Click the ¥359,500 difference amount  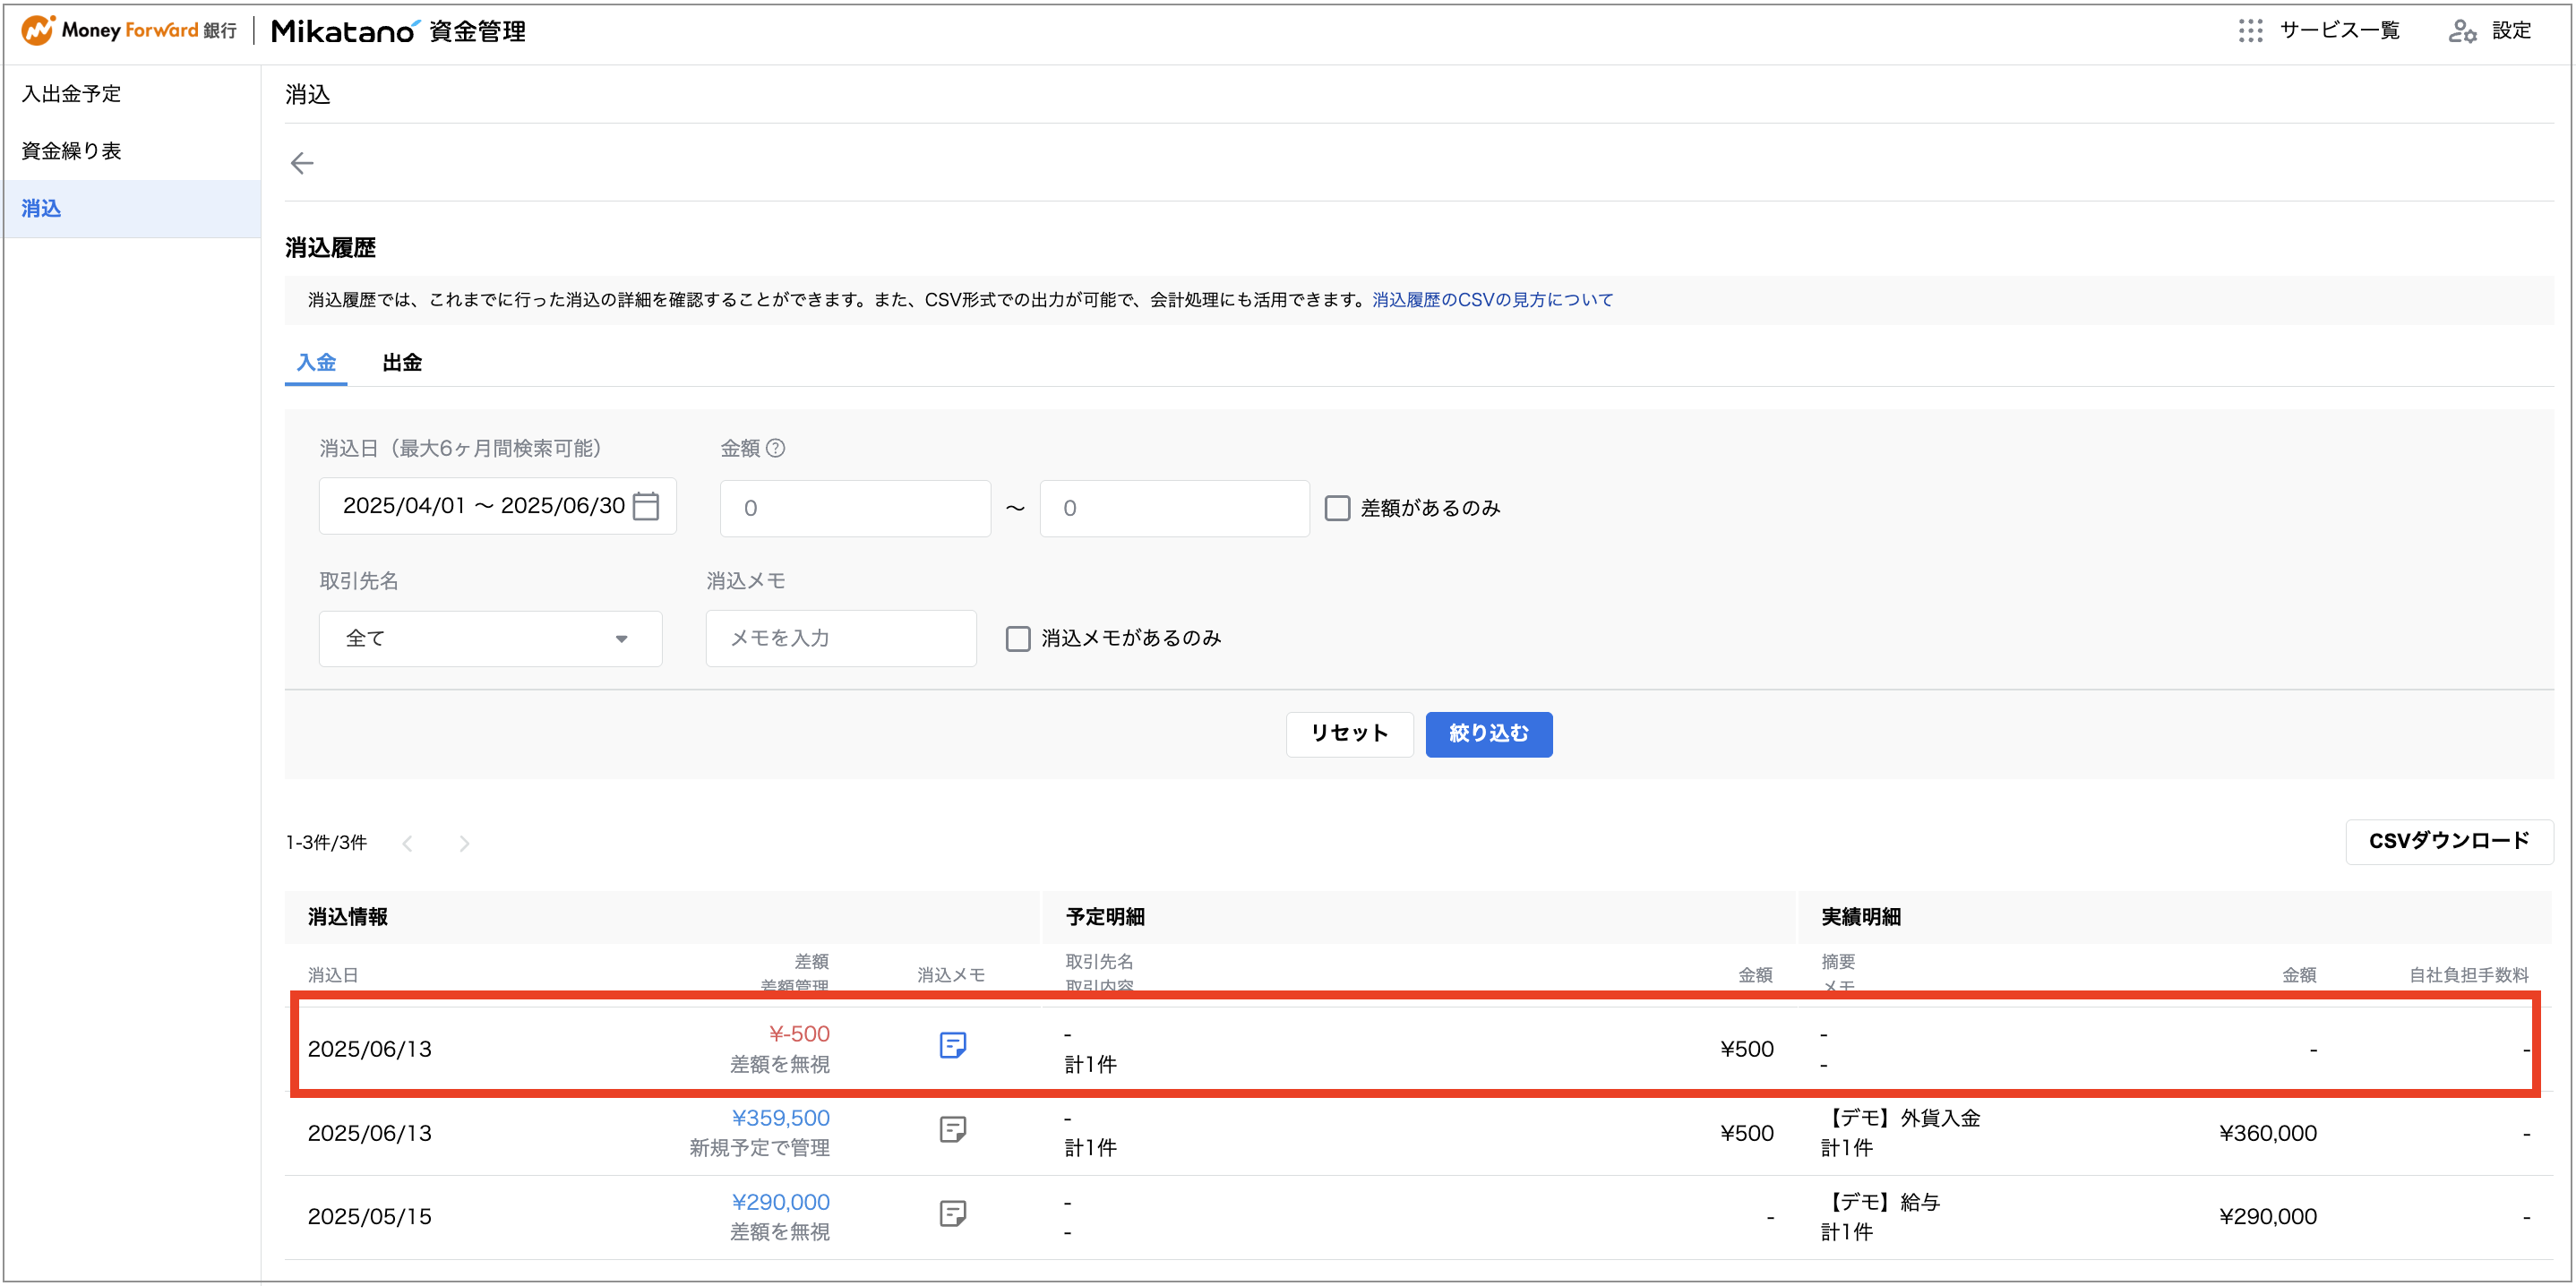click(780, 1118)
